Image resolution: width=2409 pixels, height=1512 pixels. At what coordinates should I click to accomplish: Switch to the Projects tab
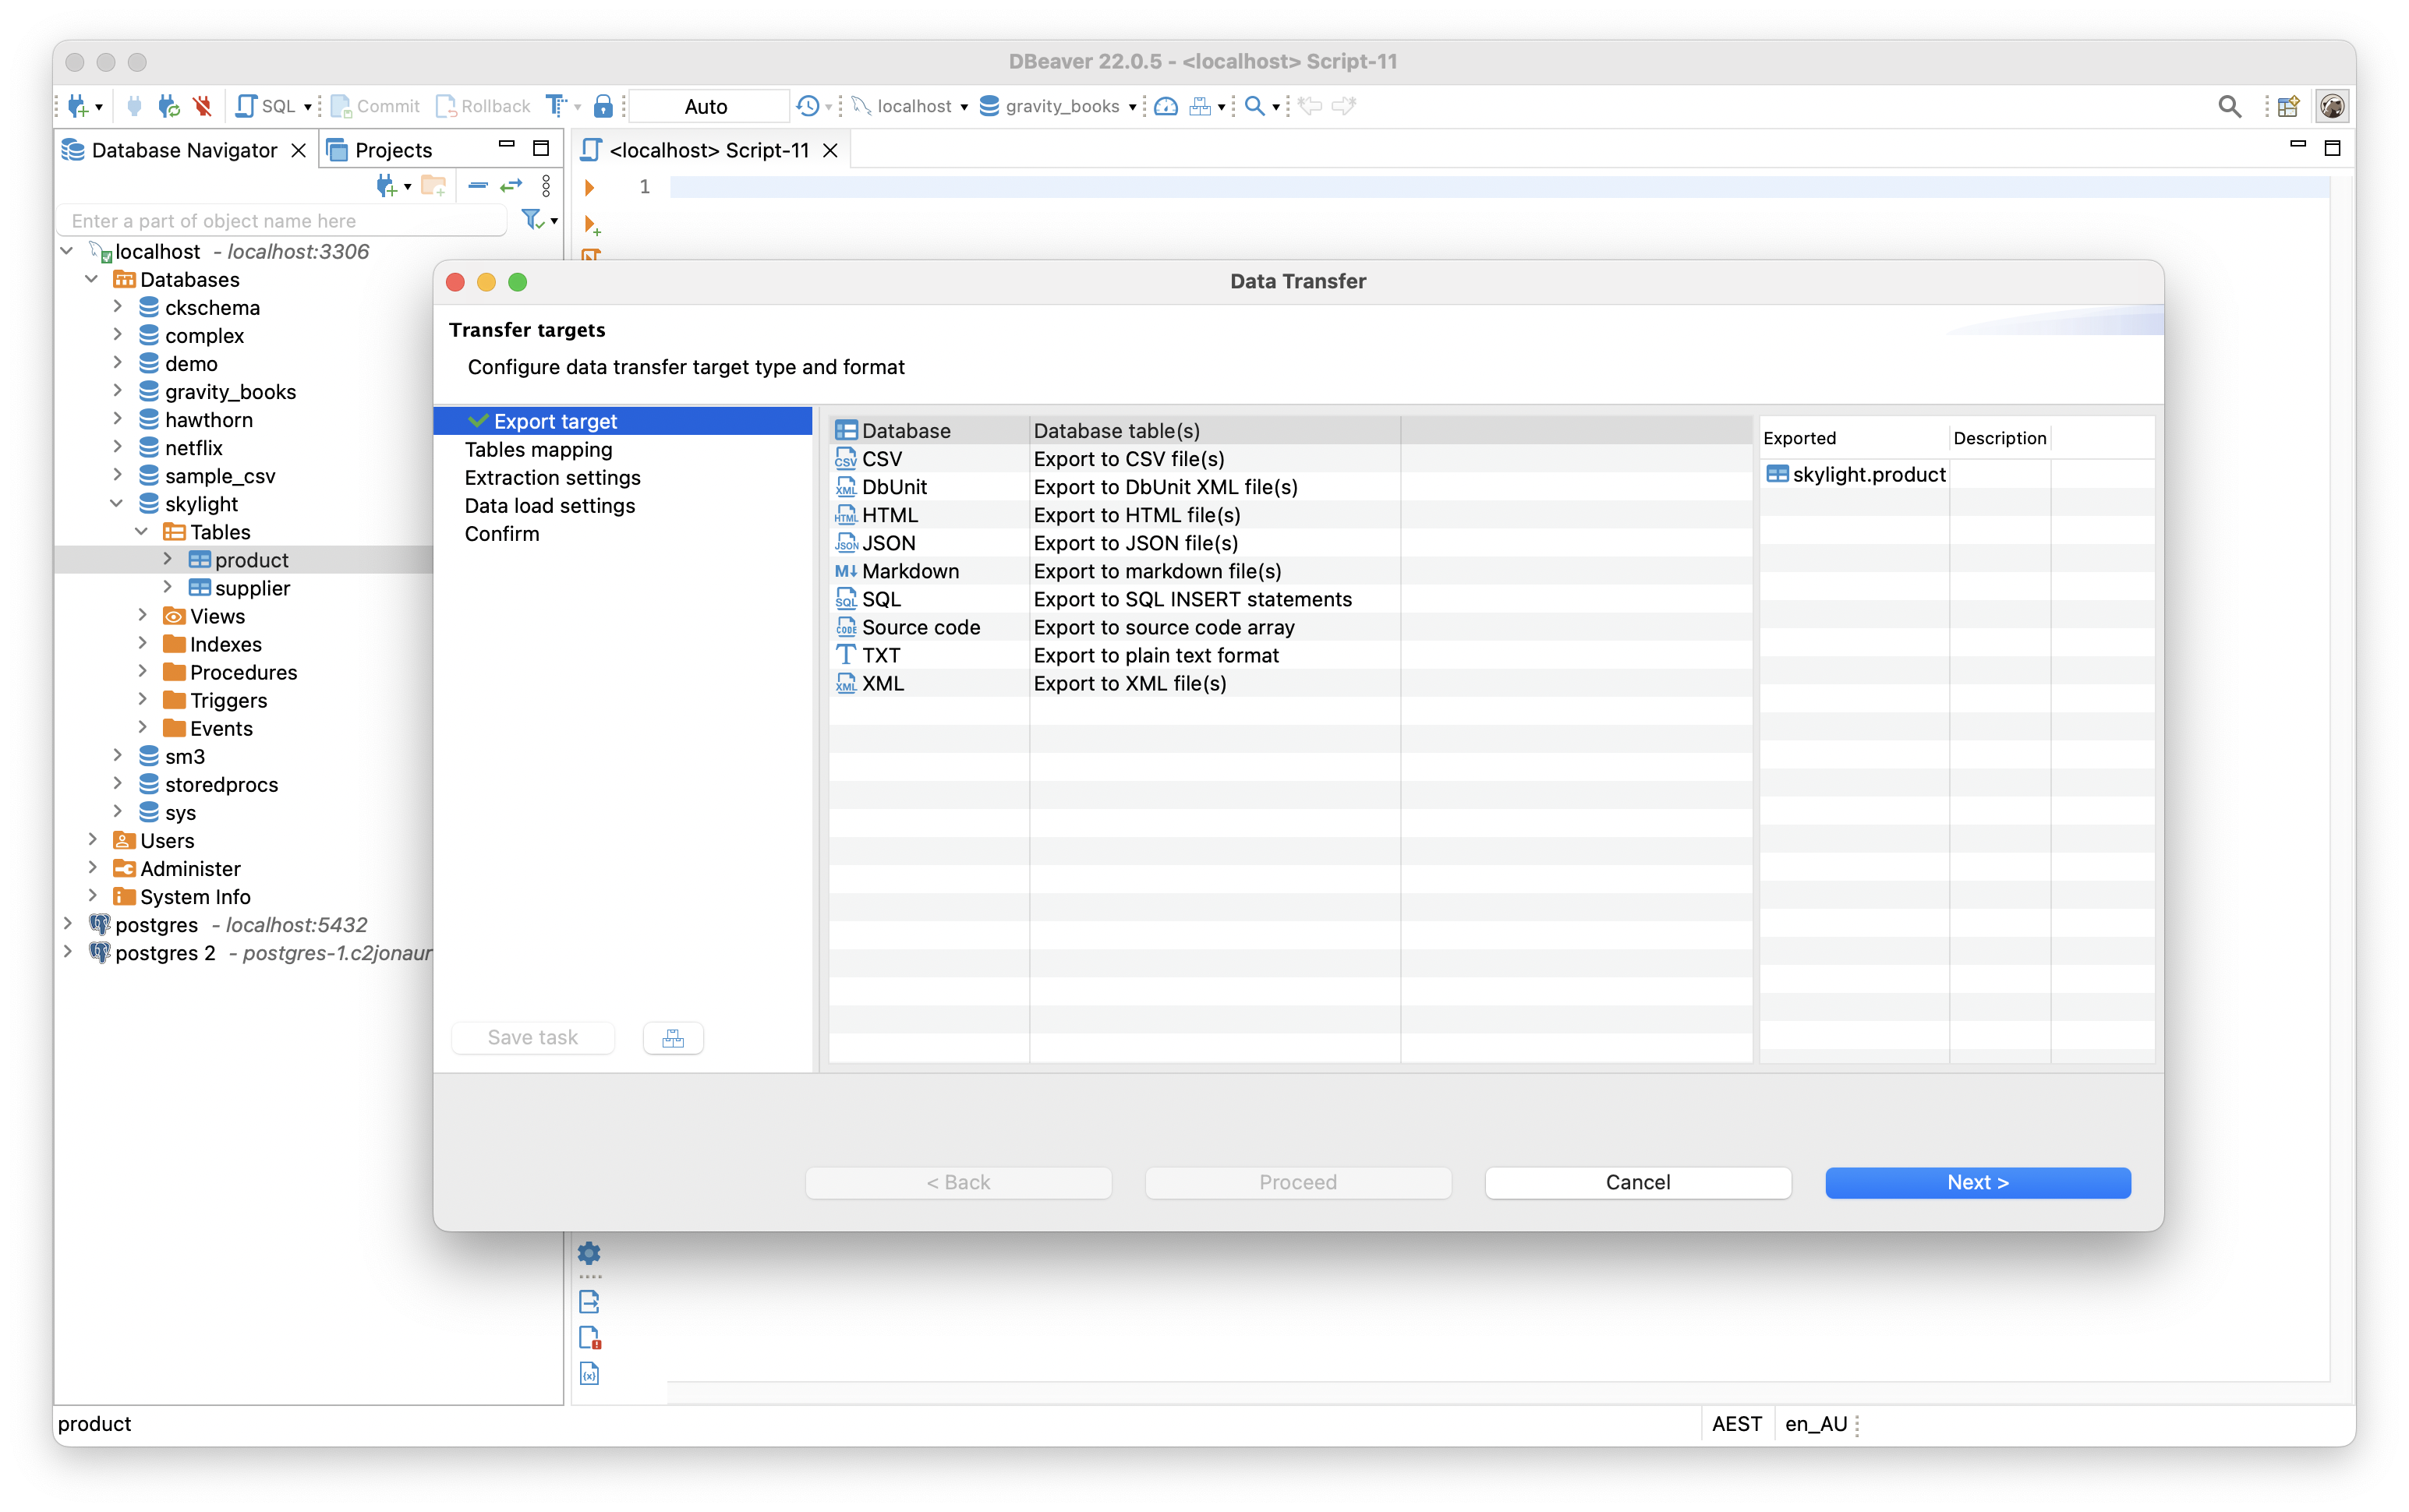click(x=392, y=150)
